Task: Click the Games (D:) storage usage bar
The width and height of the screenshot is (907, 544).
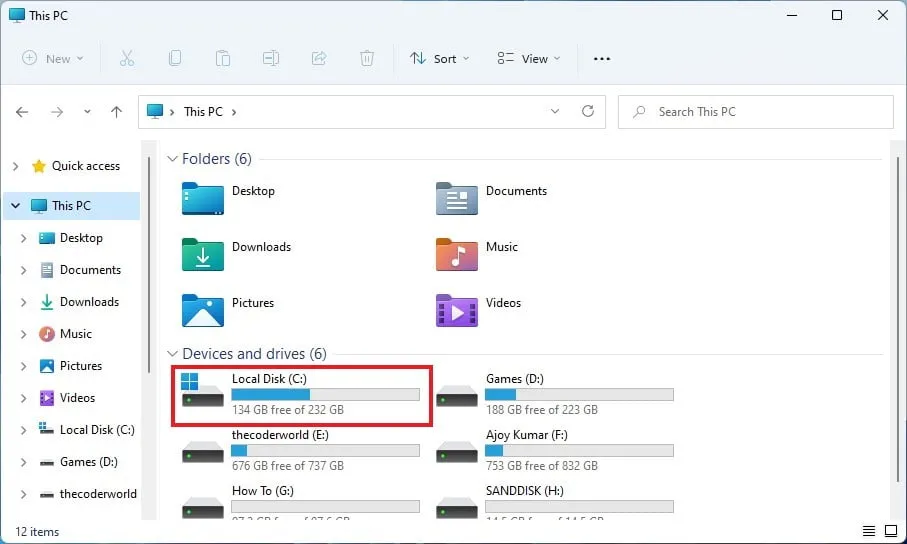Action: coord(579,395)
